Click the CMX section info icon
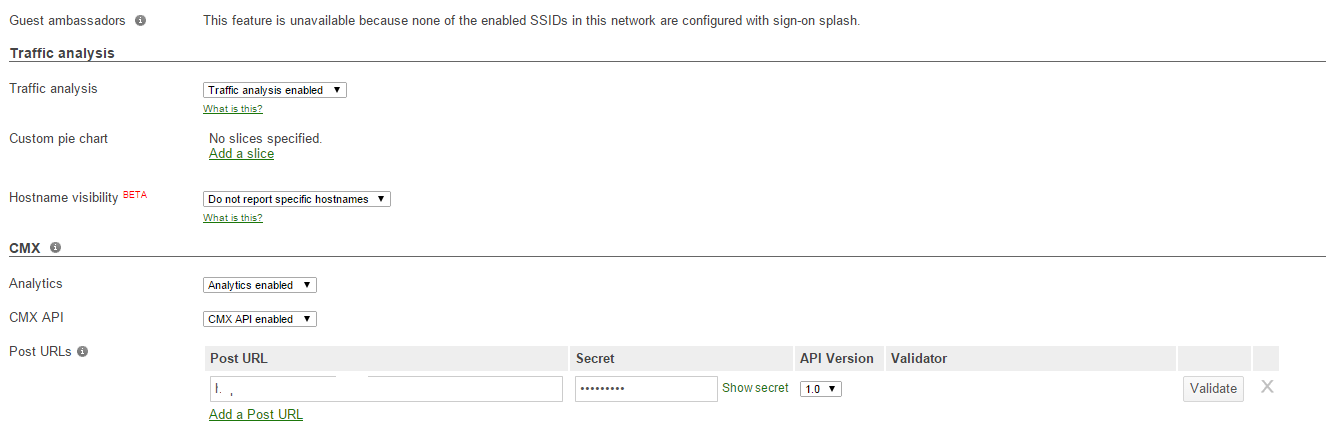Image resolution: width=1326 pixels, height=440 pixels. coord(55,247)
